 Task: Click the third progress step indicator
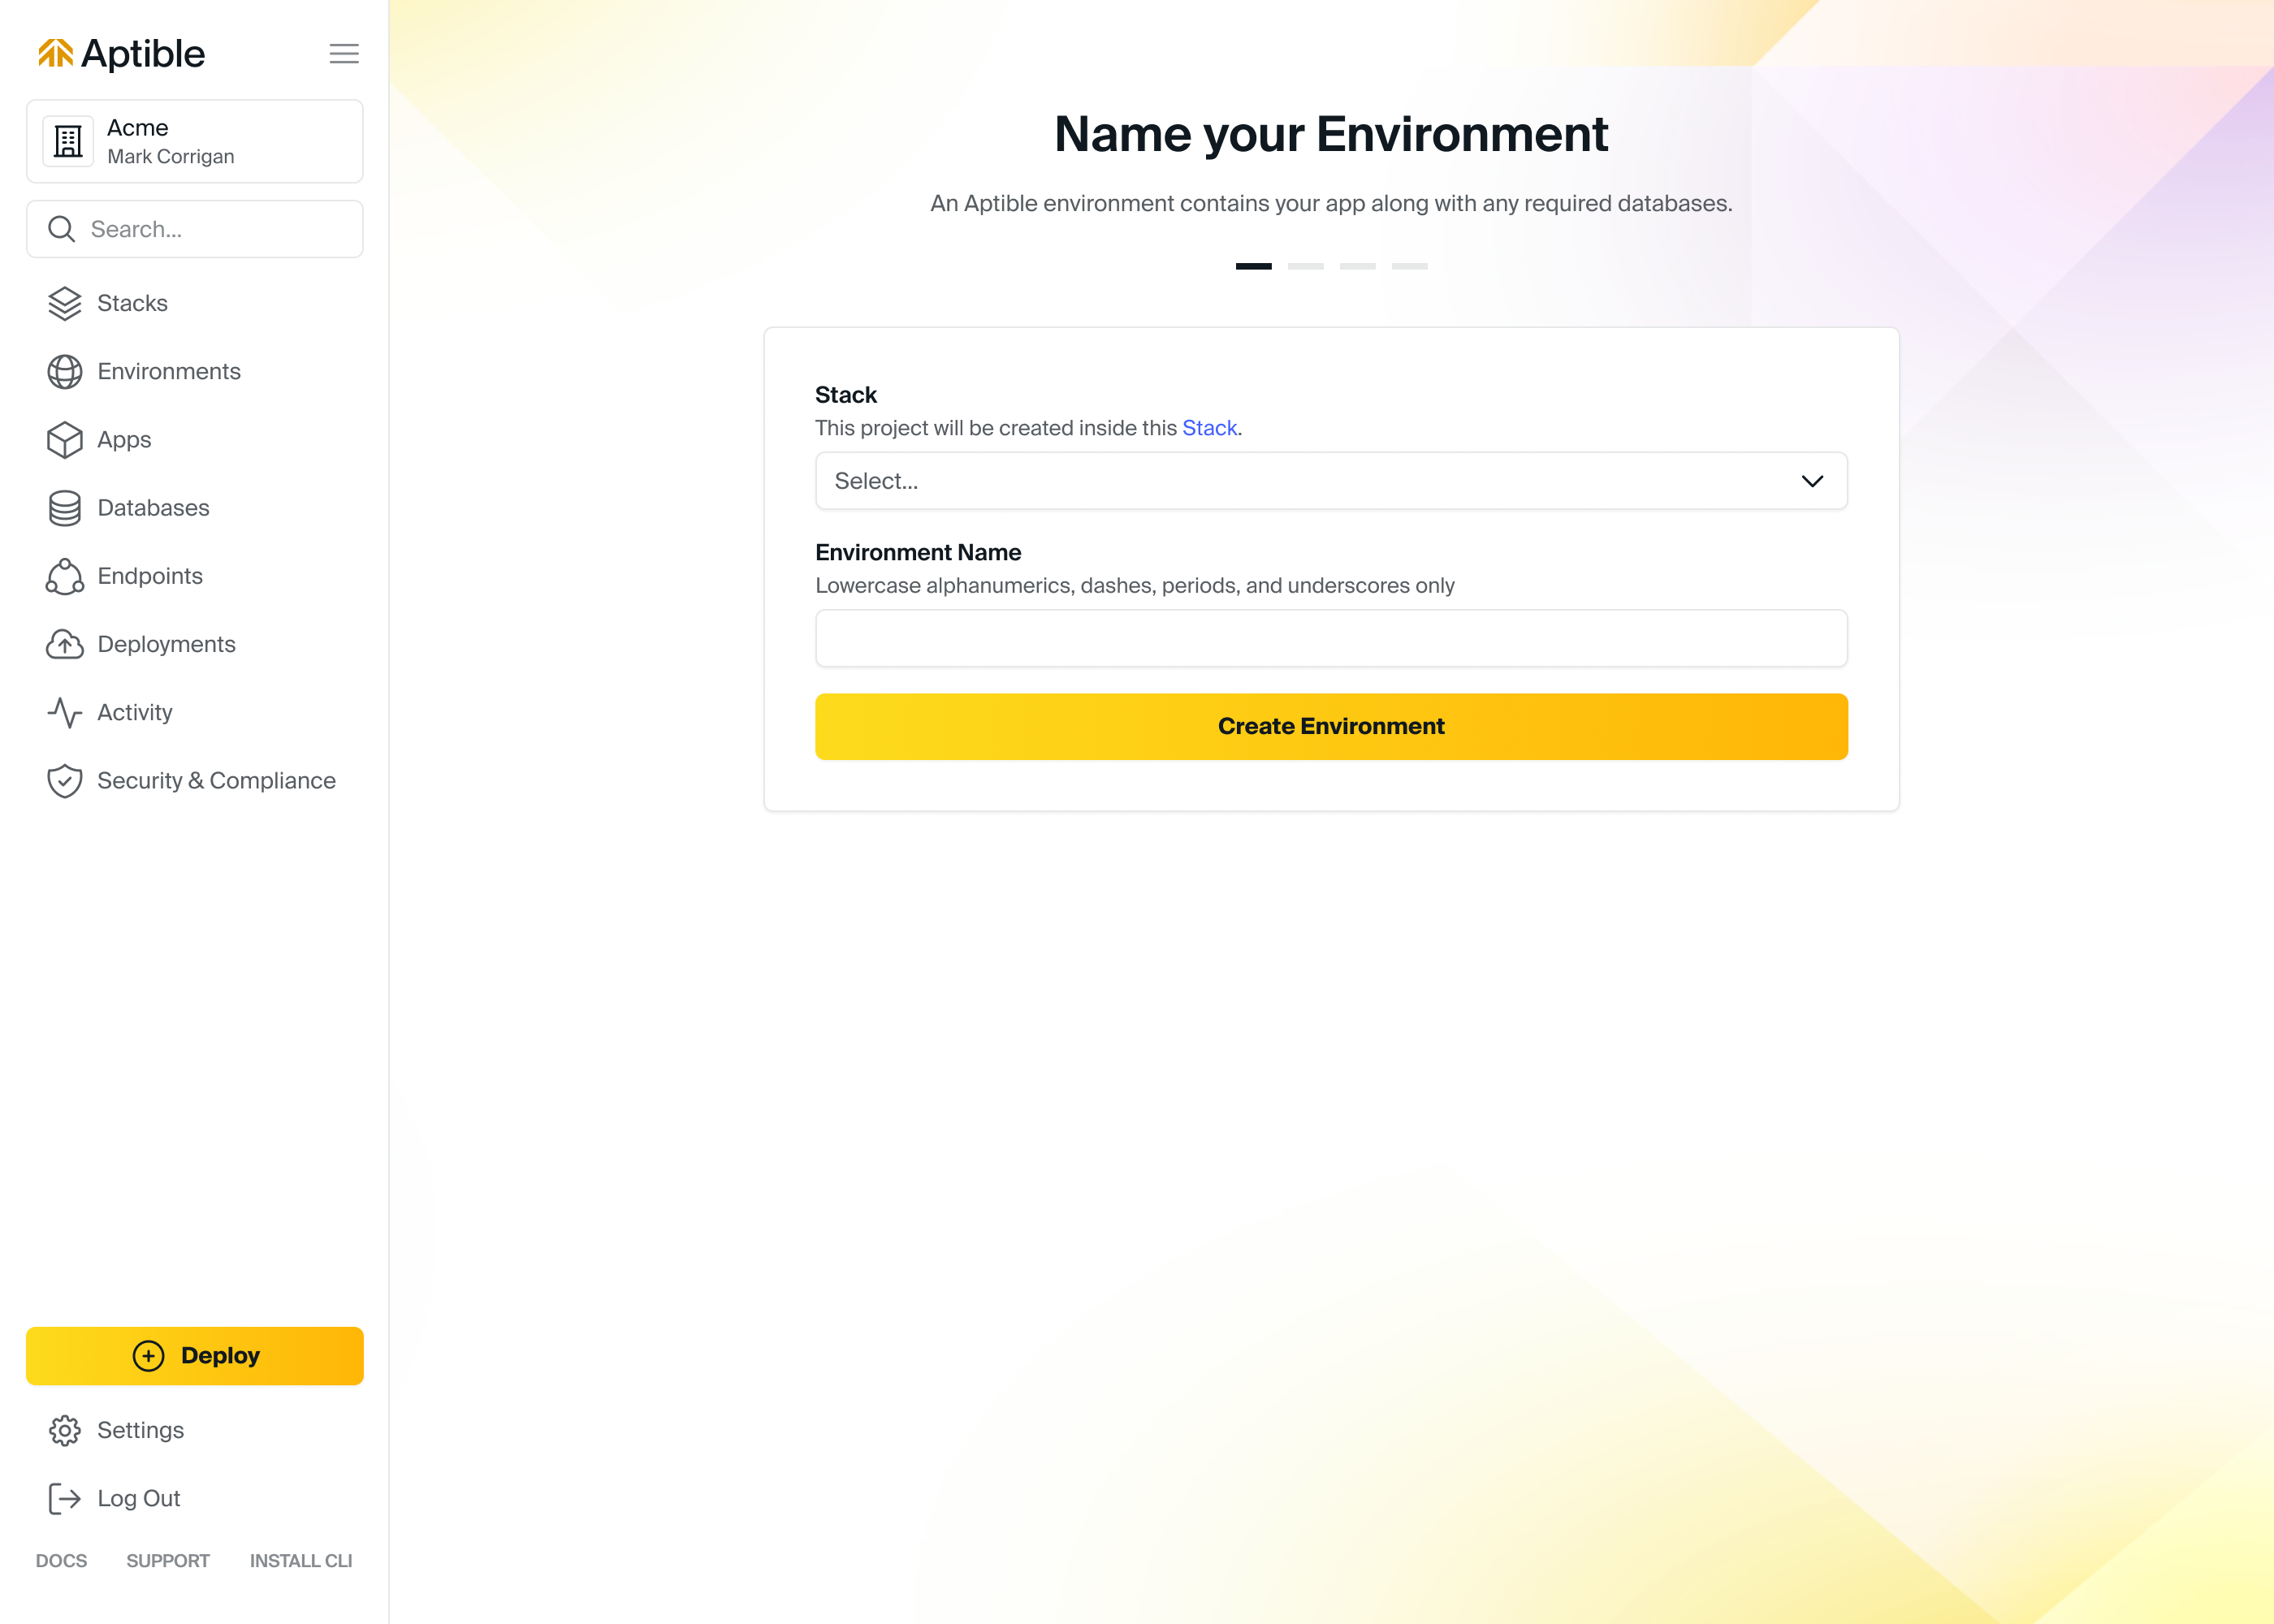tap(1357, 266)
